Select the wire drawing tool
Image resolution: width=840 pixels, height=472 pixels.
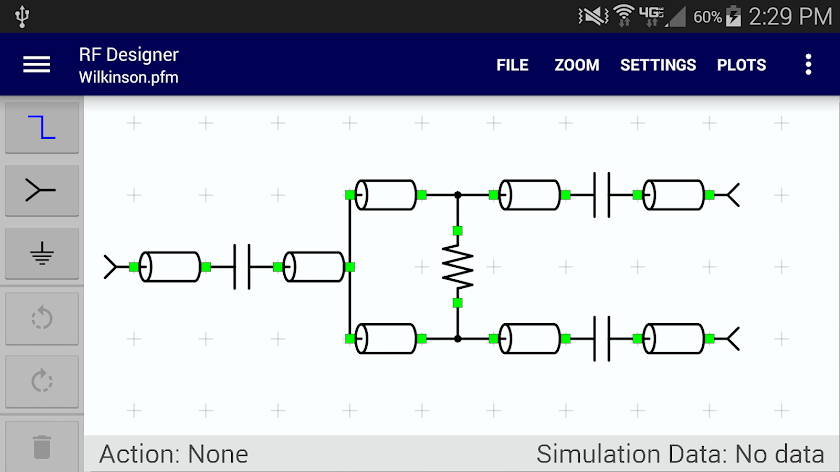[x=42, y=128]
